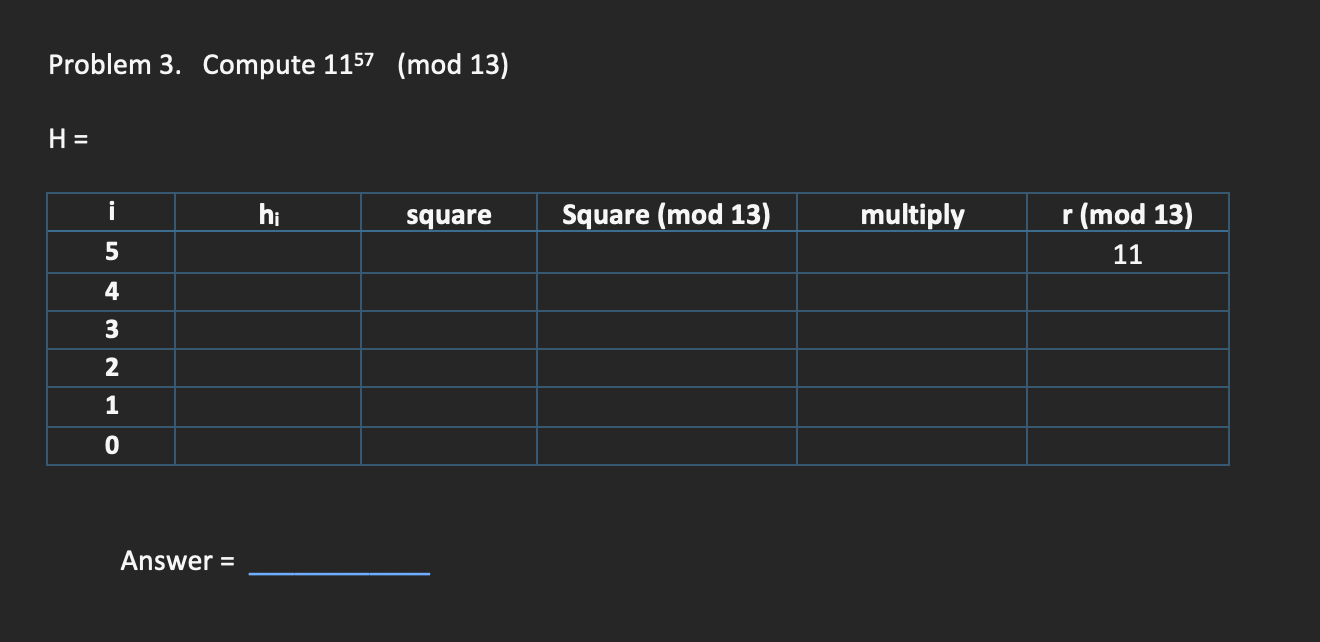The height and width of the screenshot is (642, 1320).
Task: Click the empty multiply cell in row 0
Action: (x=913, y=444)
